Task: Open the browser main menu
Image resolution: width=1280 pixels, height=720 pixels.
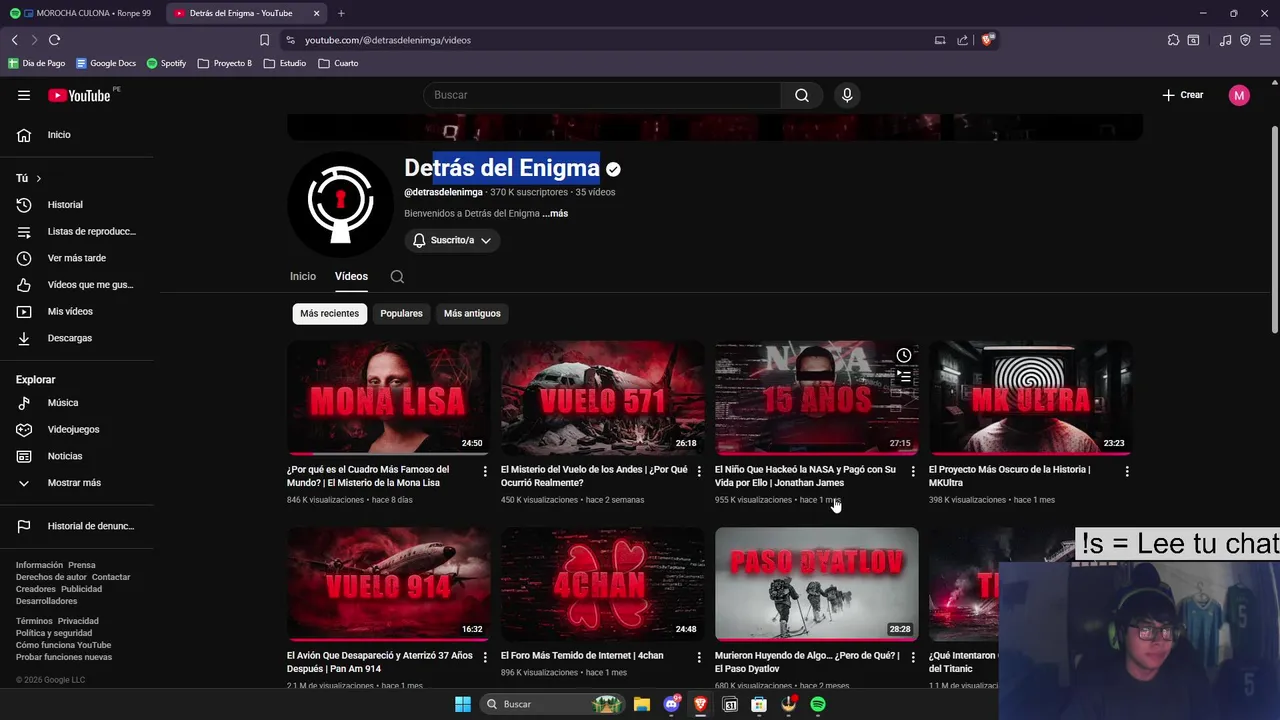Action: [x=1265, y=40]
